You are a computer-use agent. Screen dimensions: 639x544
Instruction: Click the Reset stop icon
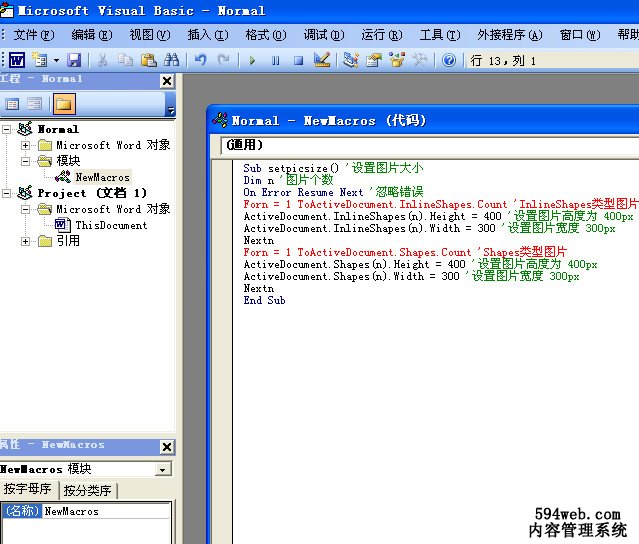click(x=298, y=61)
